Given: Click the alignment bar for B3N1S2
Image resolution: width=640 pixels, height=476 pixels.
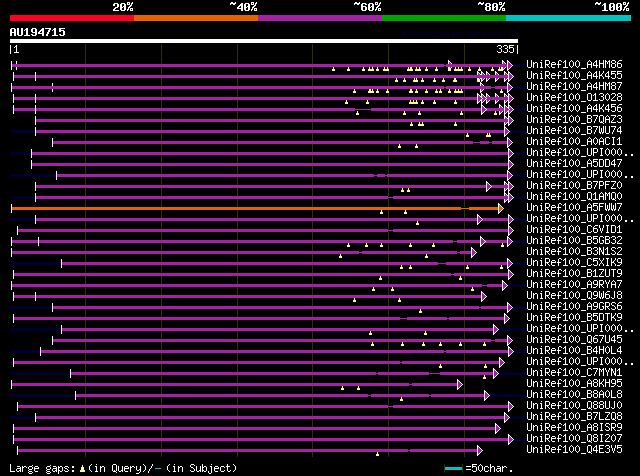Looking at the screenshot, I should 244,253.
